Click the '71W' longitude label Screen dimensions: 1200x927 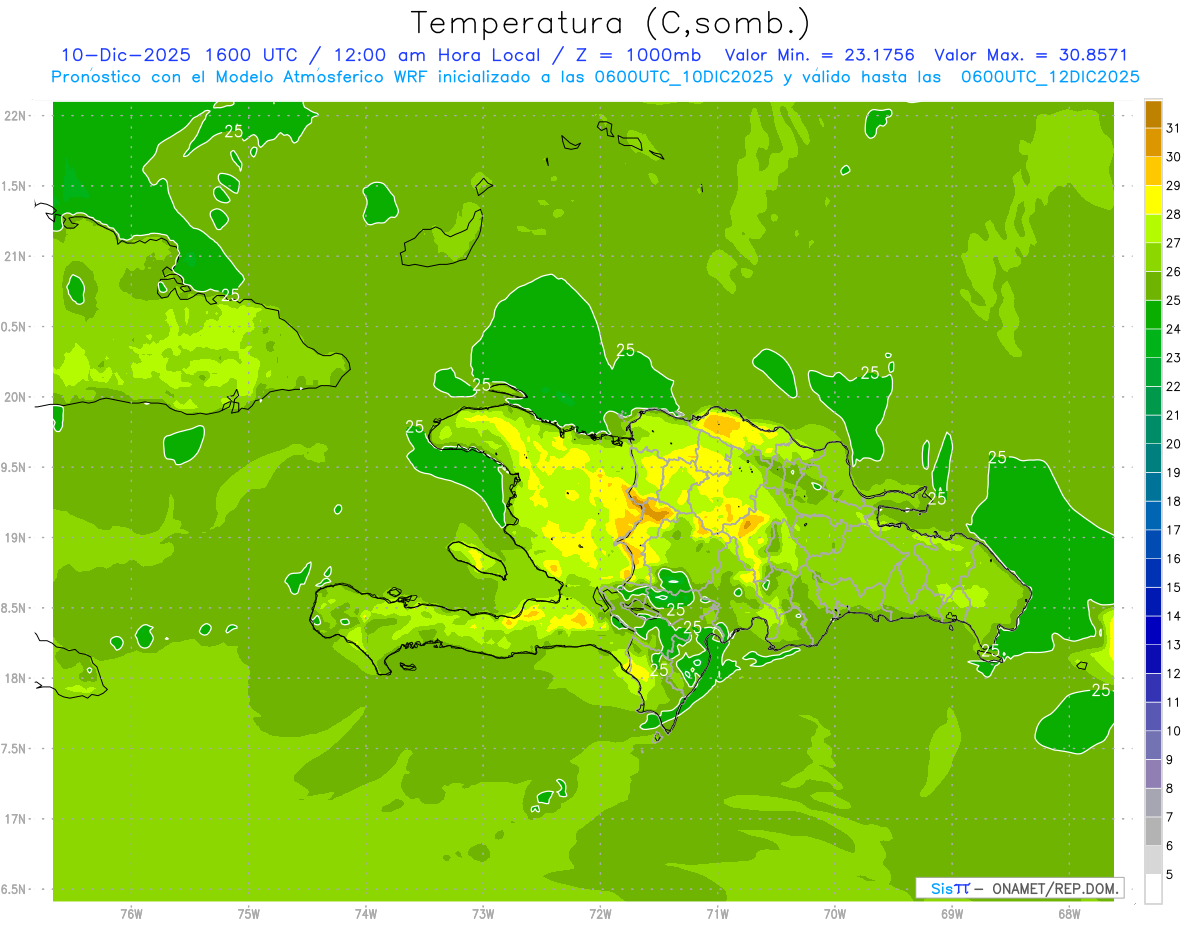point(717,913)
